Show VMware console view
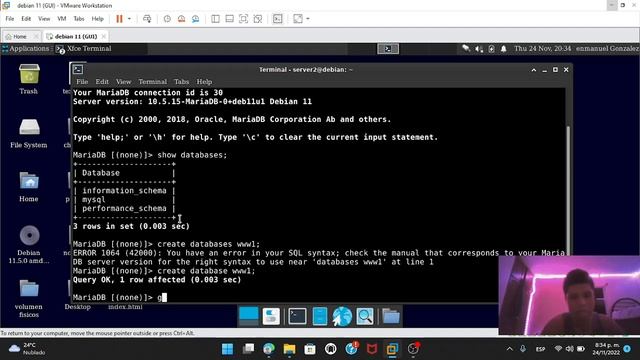Screen dimensions: 640x360 pyautogui.click(x=278, y=19)
